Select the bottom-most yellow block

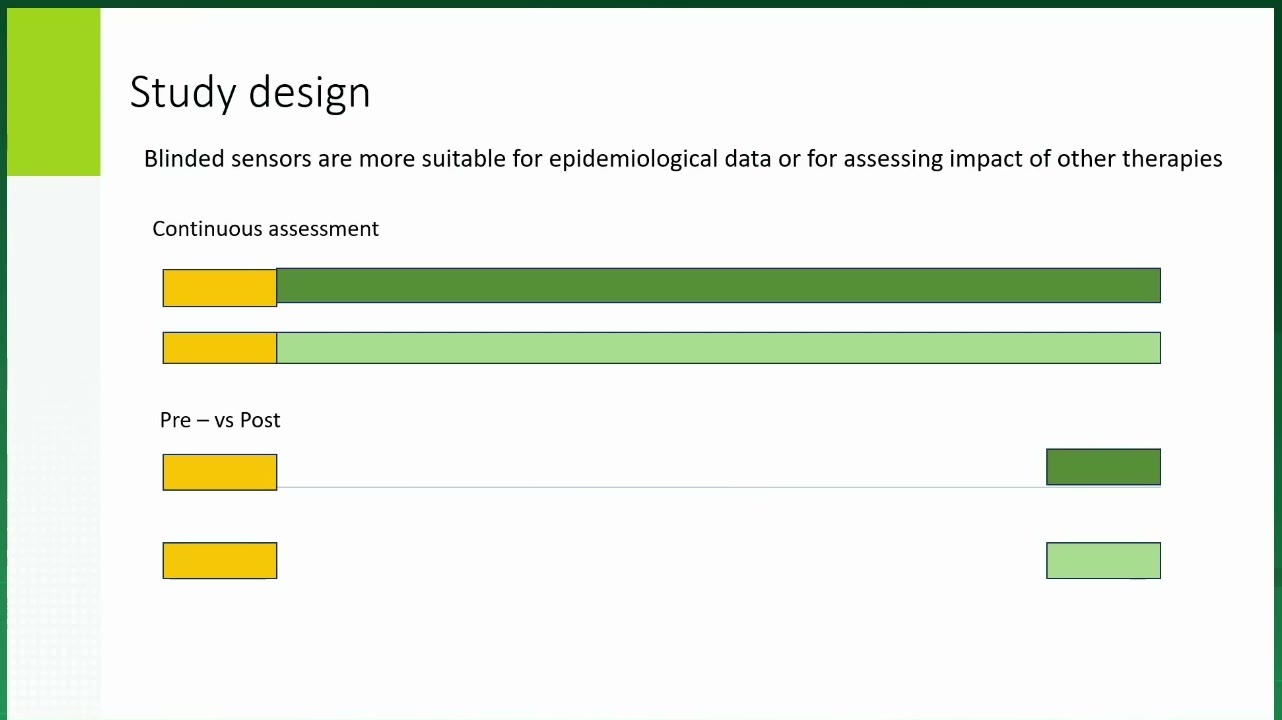pyautogui.click(x=220, y=560)
